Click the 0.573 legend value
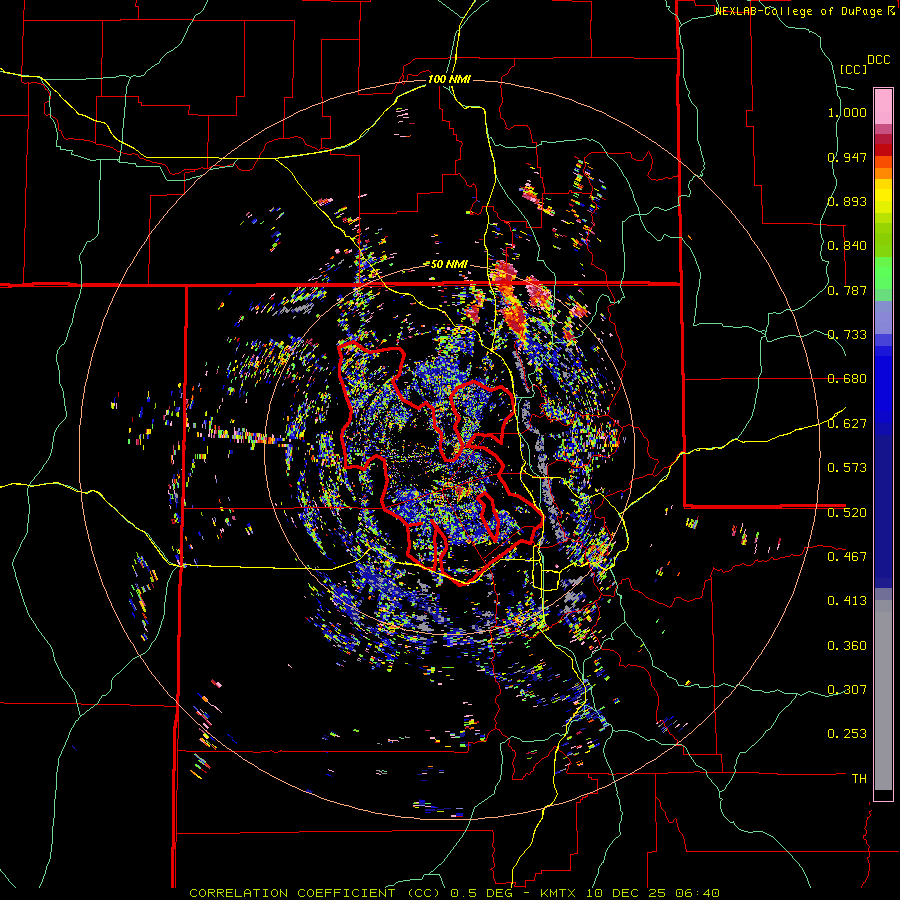Screen dimensions: 900x900 point(847,468)
